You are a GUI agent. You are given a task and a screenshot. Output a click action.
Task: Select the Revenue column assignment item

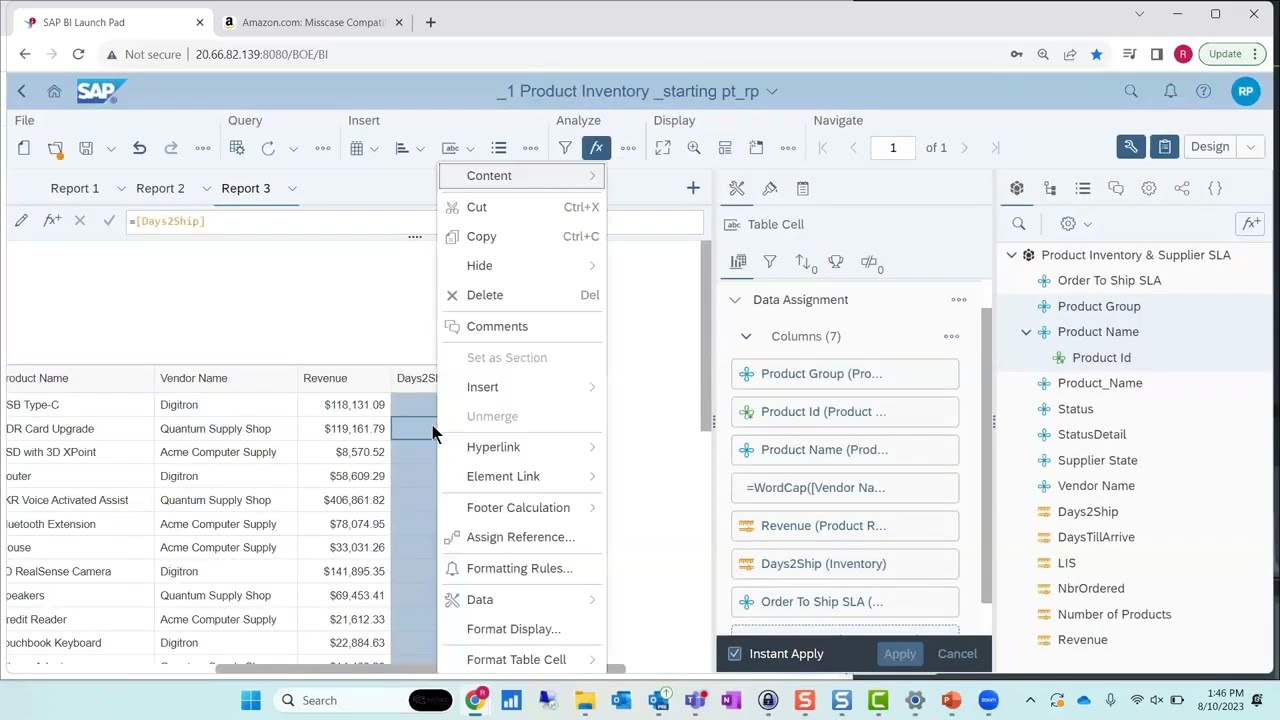(845, 526)
